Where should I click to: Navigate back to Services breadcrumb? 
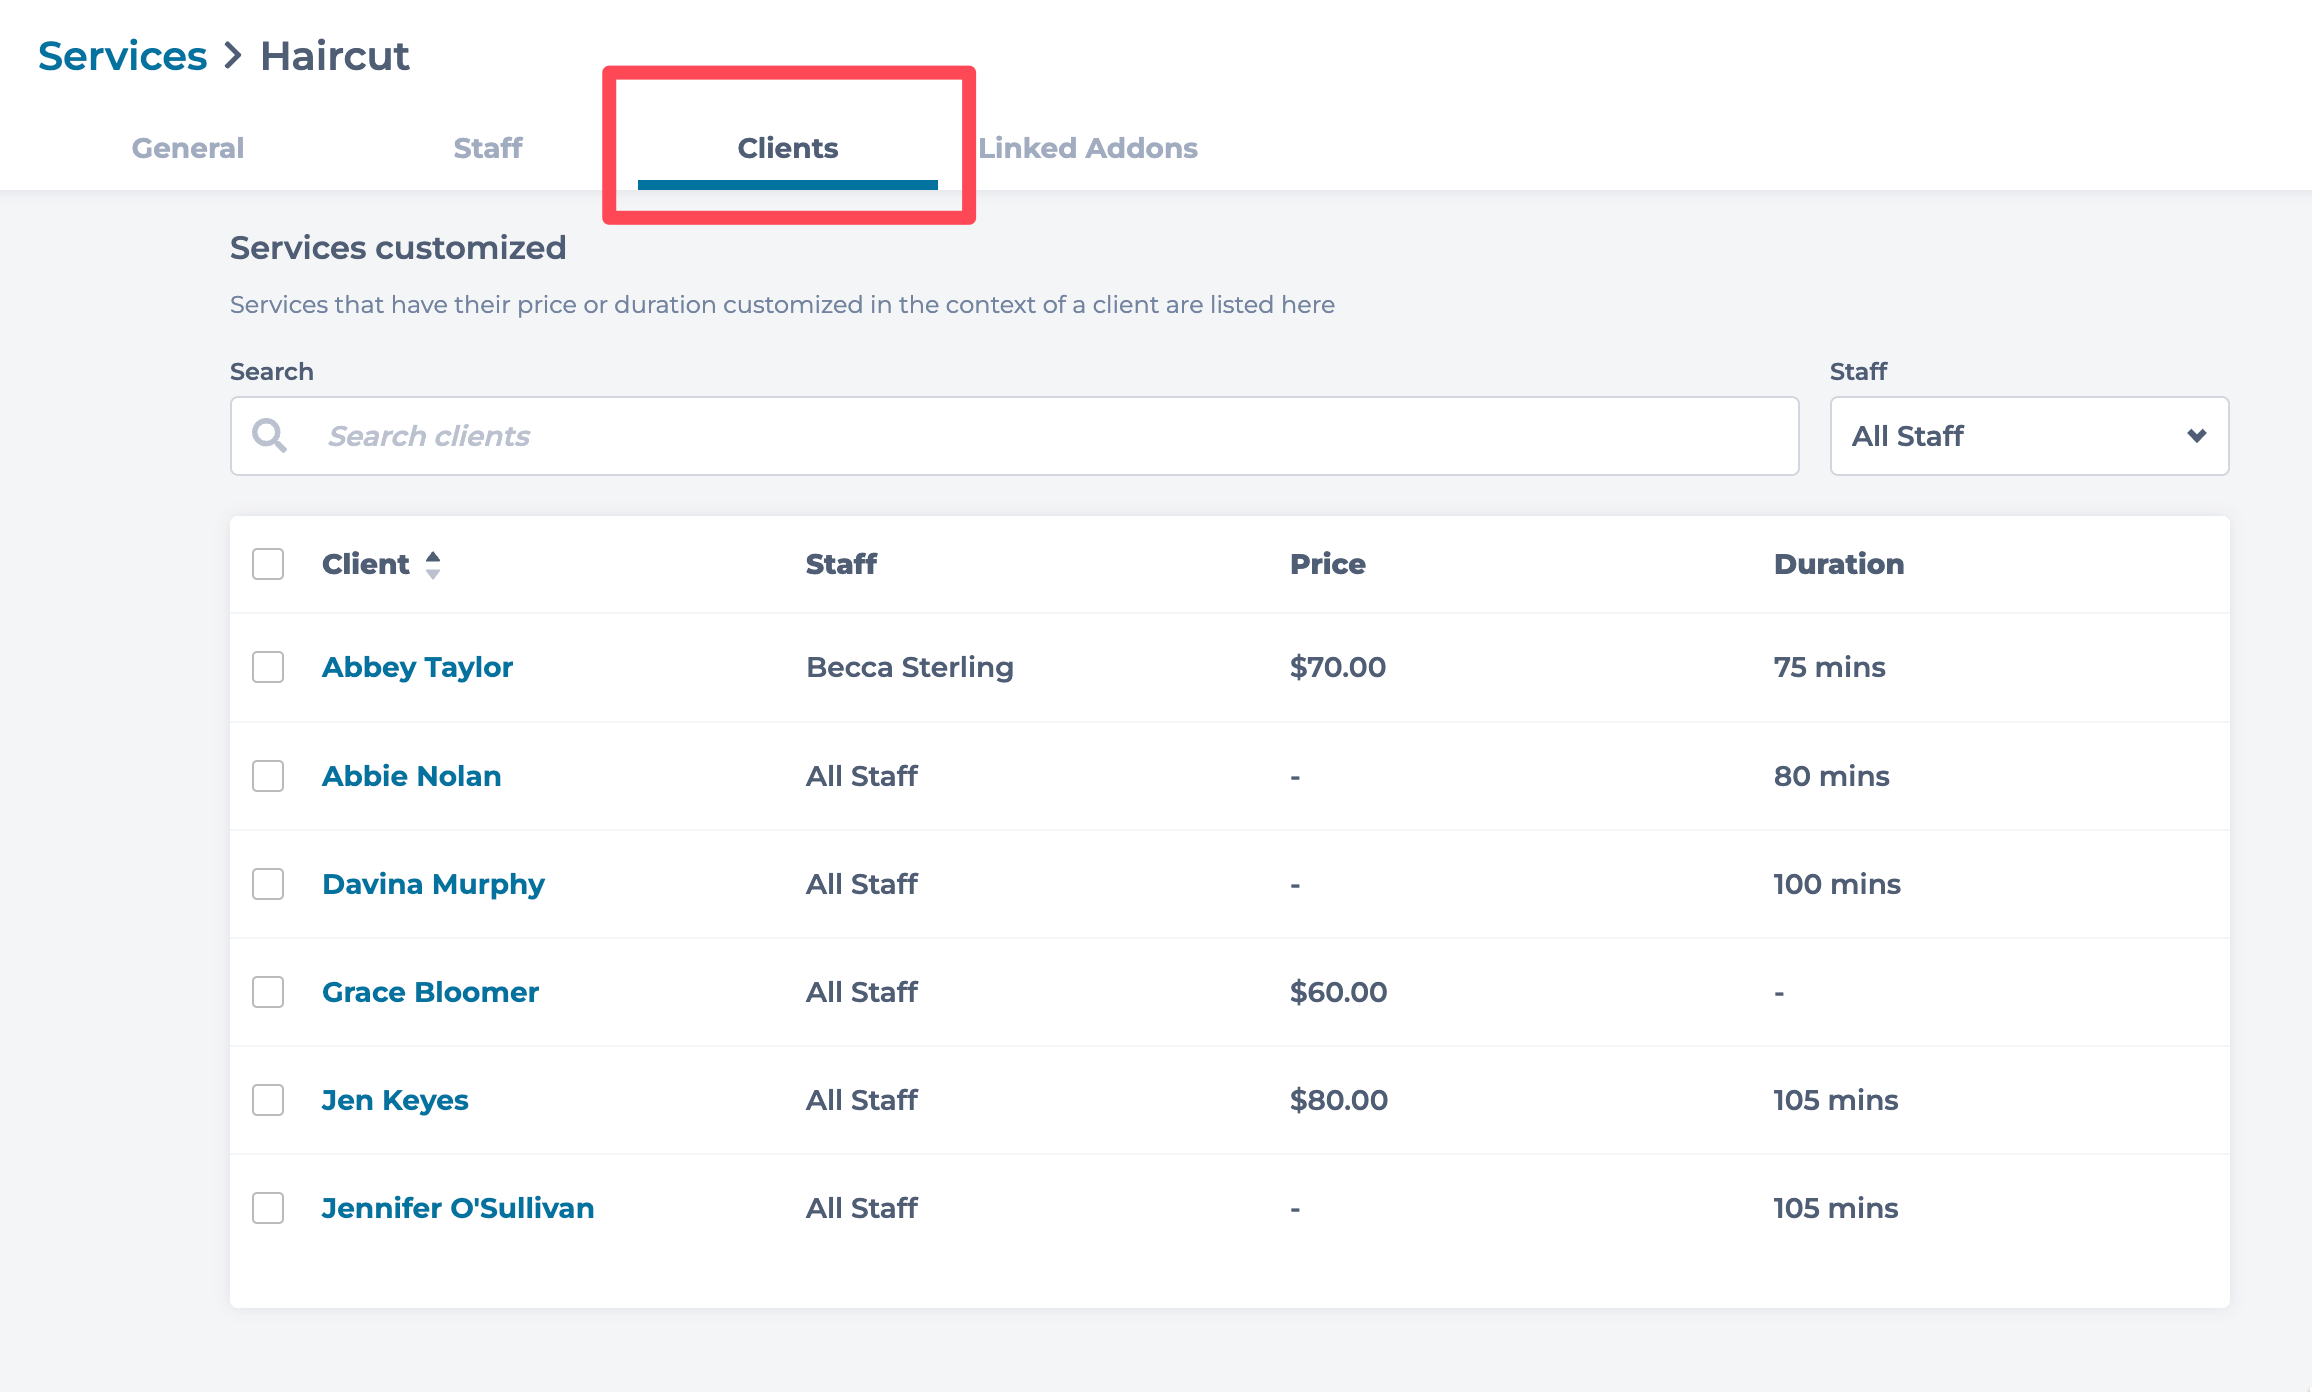pos(122,56)
